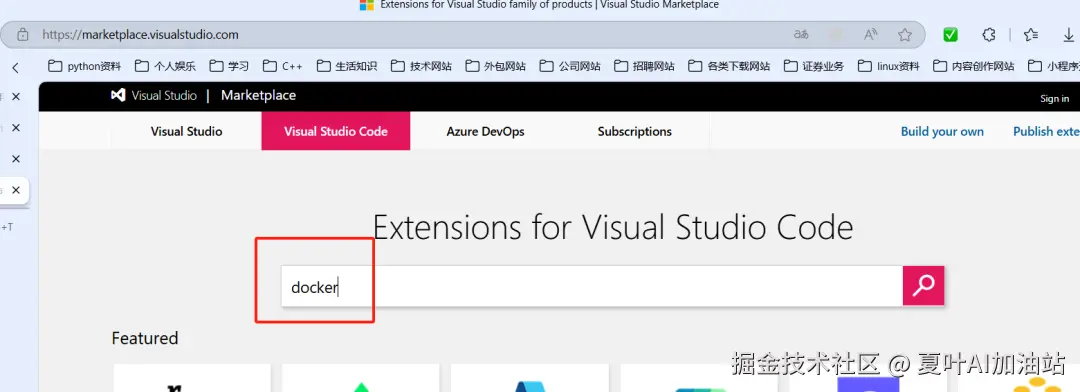Collapse the vertical tabs pane chevron
1080x392 pixels.
point(15,68)
